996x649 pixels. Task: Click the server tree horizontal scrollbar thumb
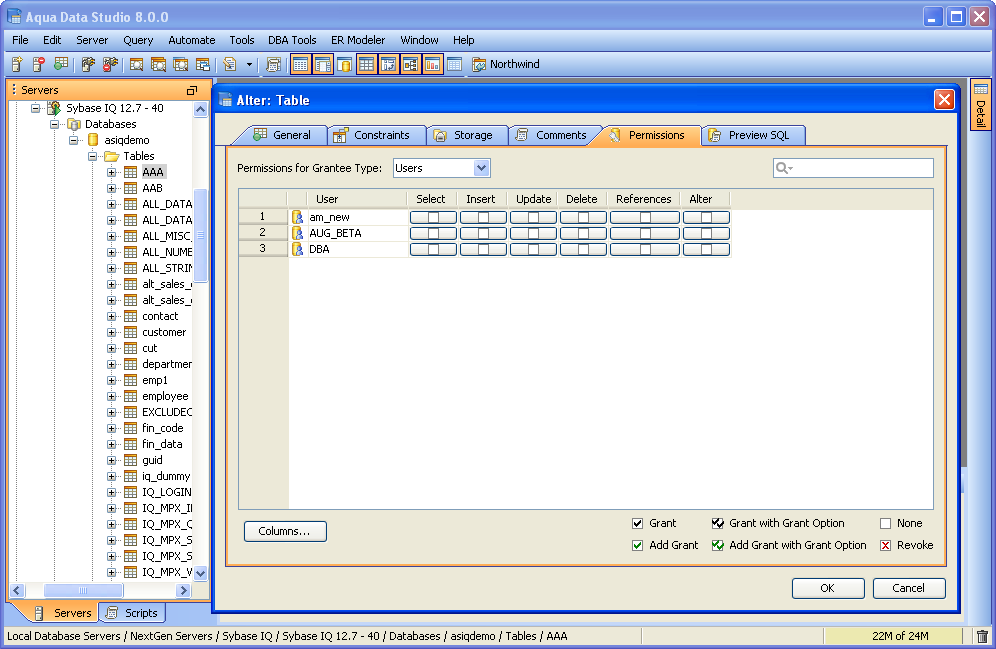83,591
